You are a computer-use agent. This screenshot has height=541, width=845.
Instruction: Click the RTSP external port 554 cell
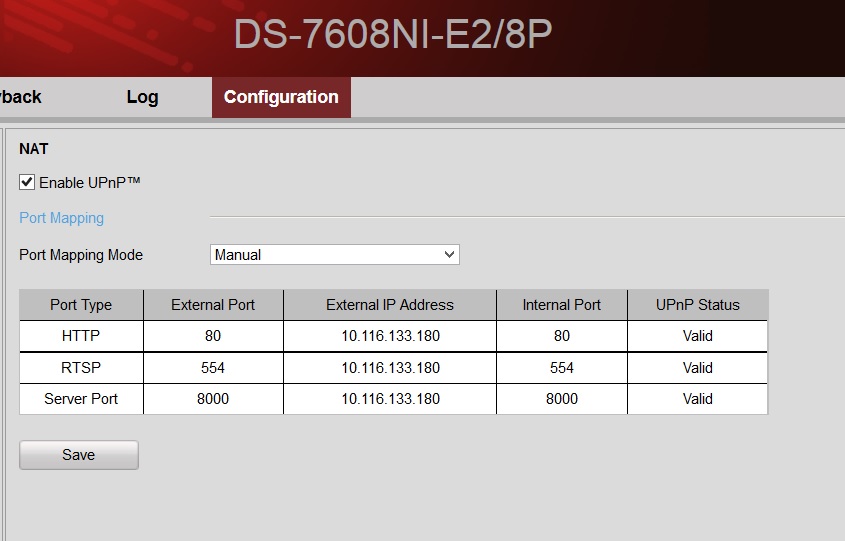point(213,367)
